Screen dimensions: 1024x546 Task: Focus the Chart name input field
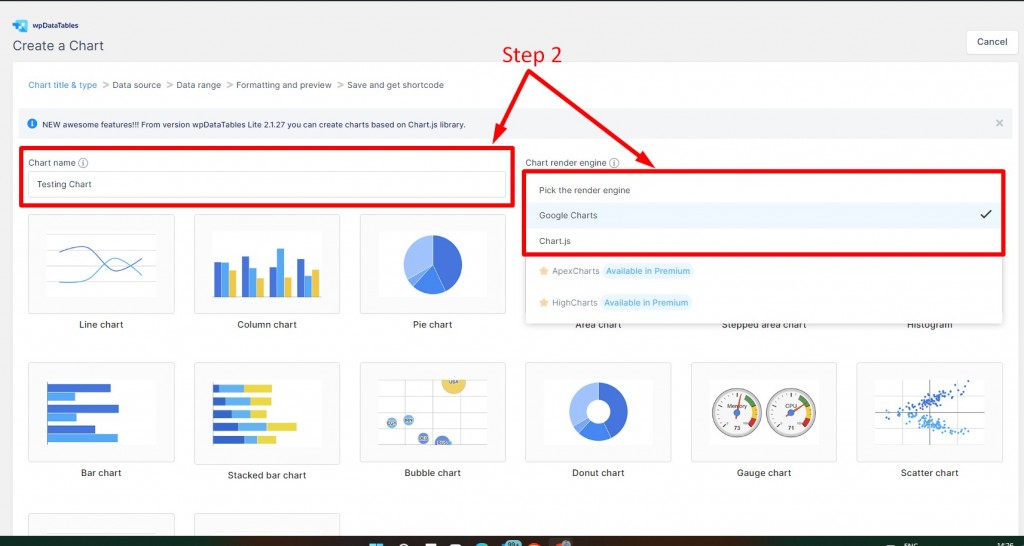pyautogui.click(x=266, y=184)
